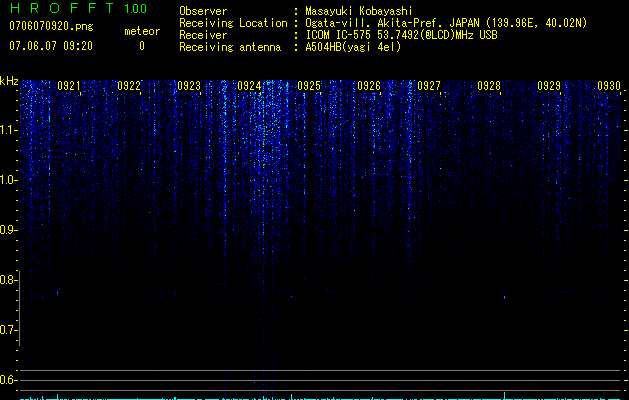Click the Receiving Location label
The image size is (629, 400).
pos(233,23)
